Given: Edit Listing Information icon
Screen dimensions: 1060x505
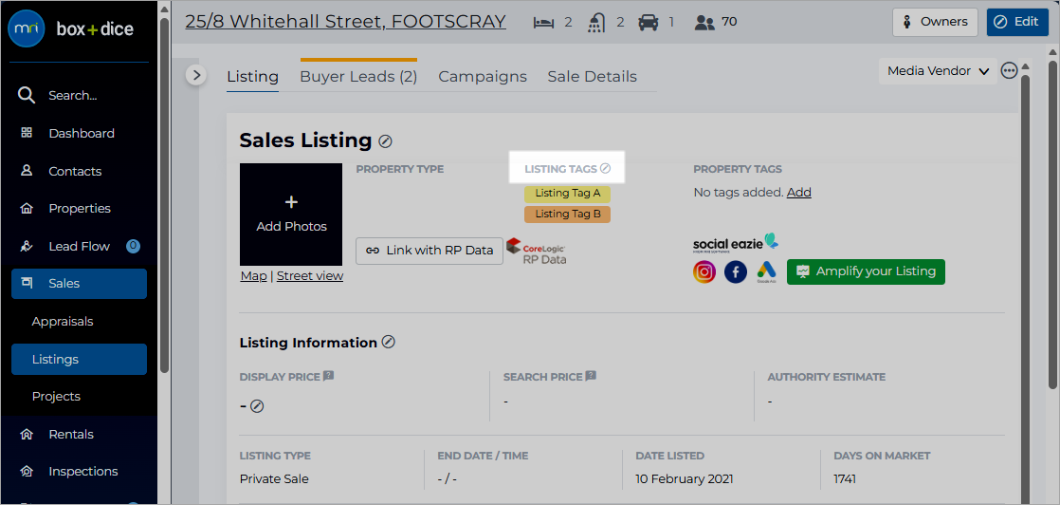Looking at the screenshot, I should [x=388, y=342].
